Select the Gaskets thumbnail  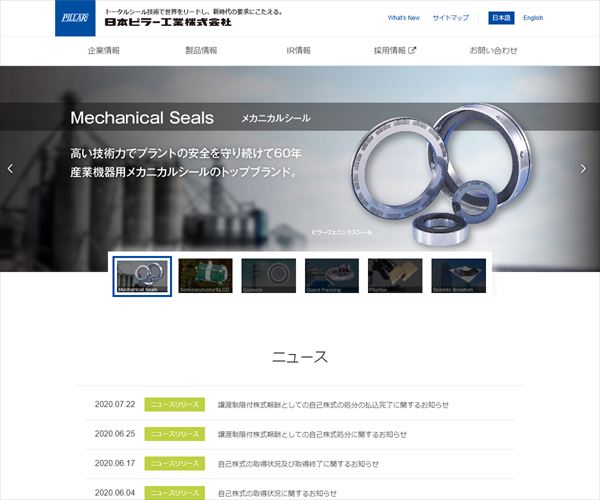point(269,276)
